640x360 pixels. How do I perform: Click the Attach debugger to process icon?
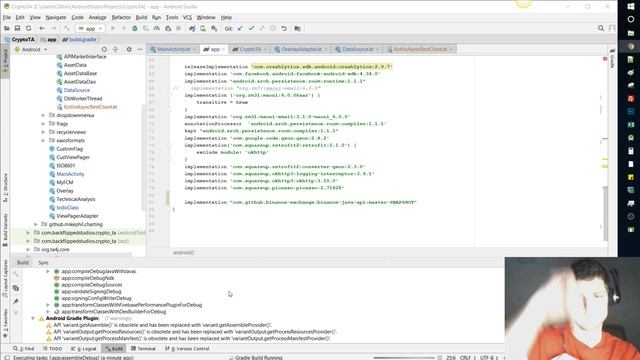point(168,28)
